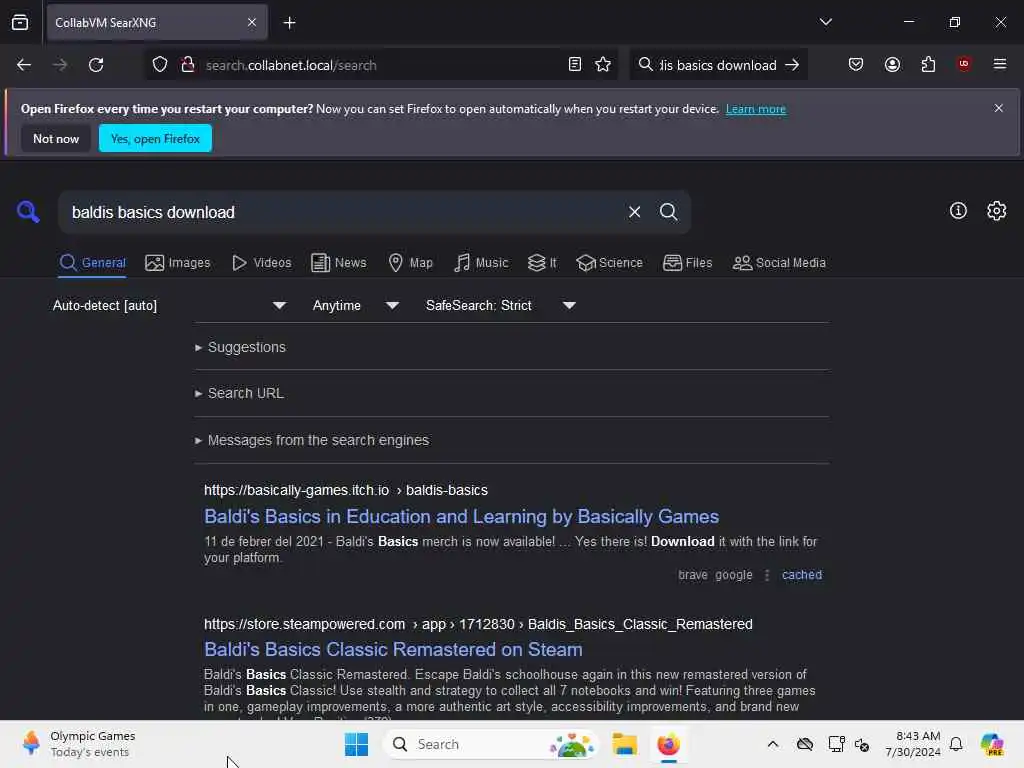
Task: Open the OneDrive cloud tray icon
Action: 805,744
